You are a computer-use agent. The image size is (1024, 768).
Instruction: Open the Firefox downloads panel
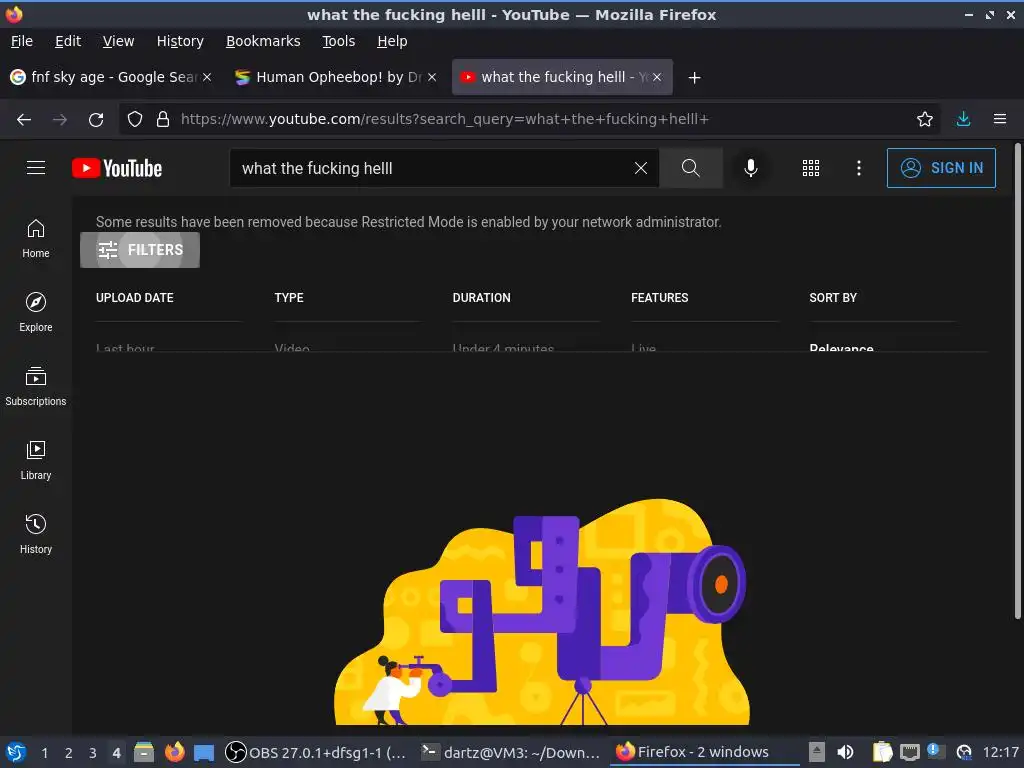tap(963, 119)
